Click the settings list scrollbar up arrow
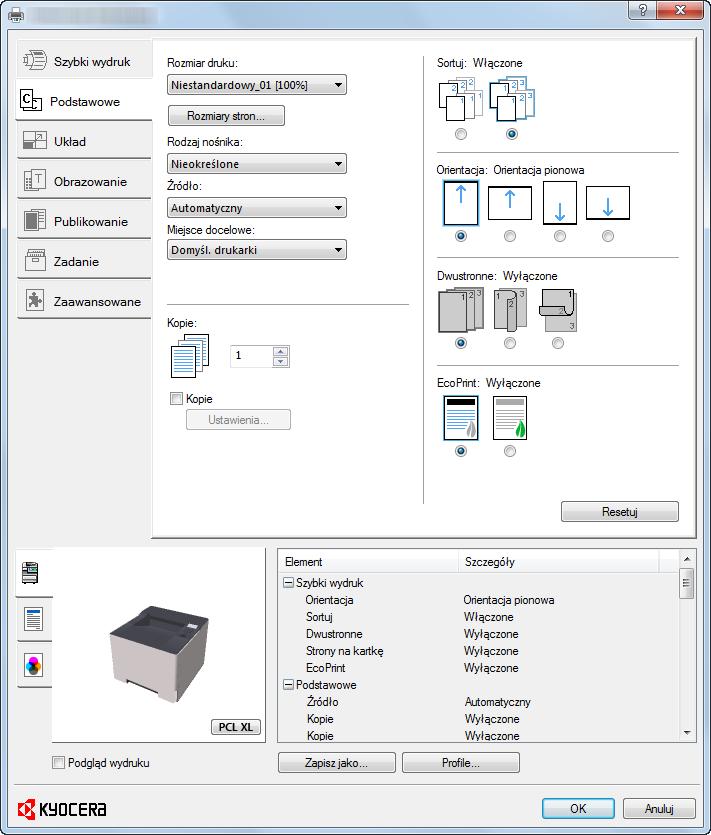Image resolution: width=711 pixels, height=835 pixels. pyautogui.click(x=687, y=559)
